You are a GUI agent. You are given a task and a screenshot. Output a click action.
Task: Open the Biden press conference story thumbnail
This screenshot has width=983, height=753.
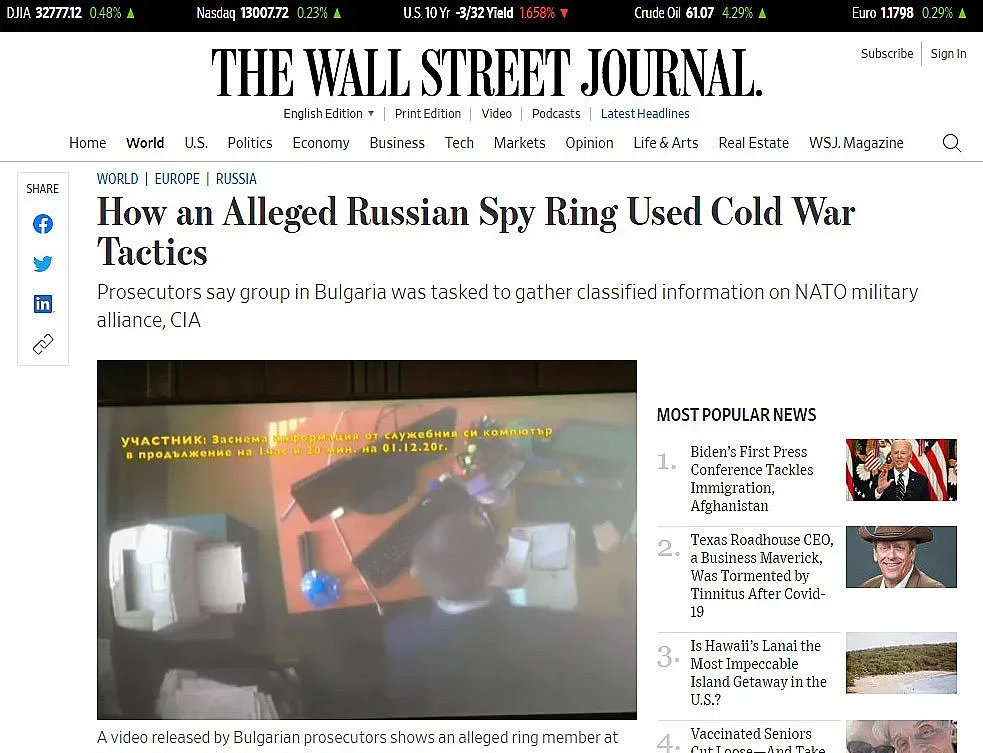pos(901,470)
